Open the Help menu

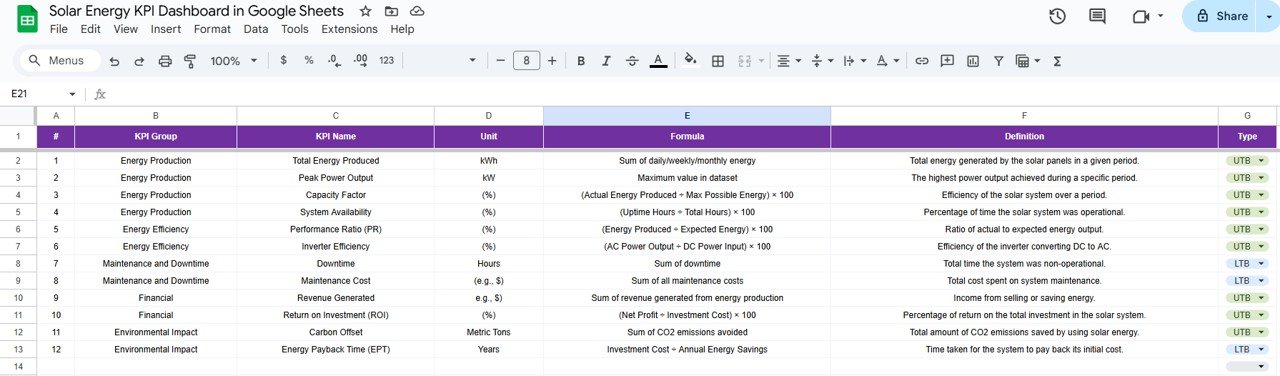tap(402, 29)
